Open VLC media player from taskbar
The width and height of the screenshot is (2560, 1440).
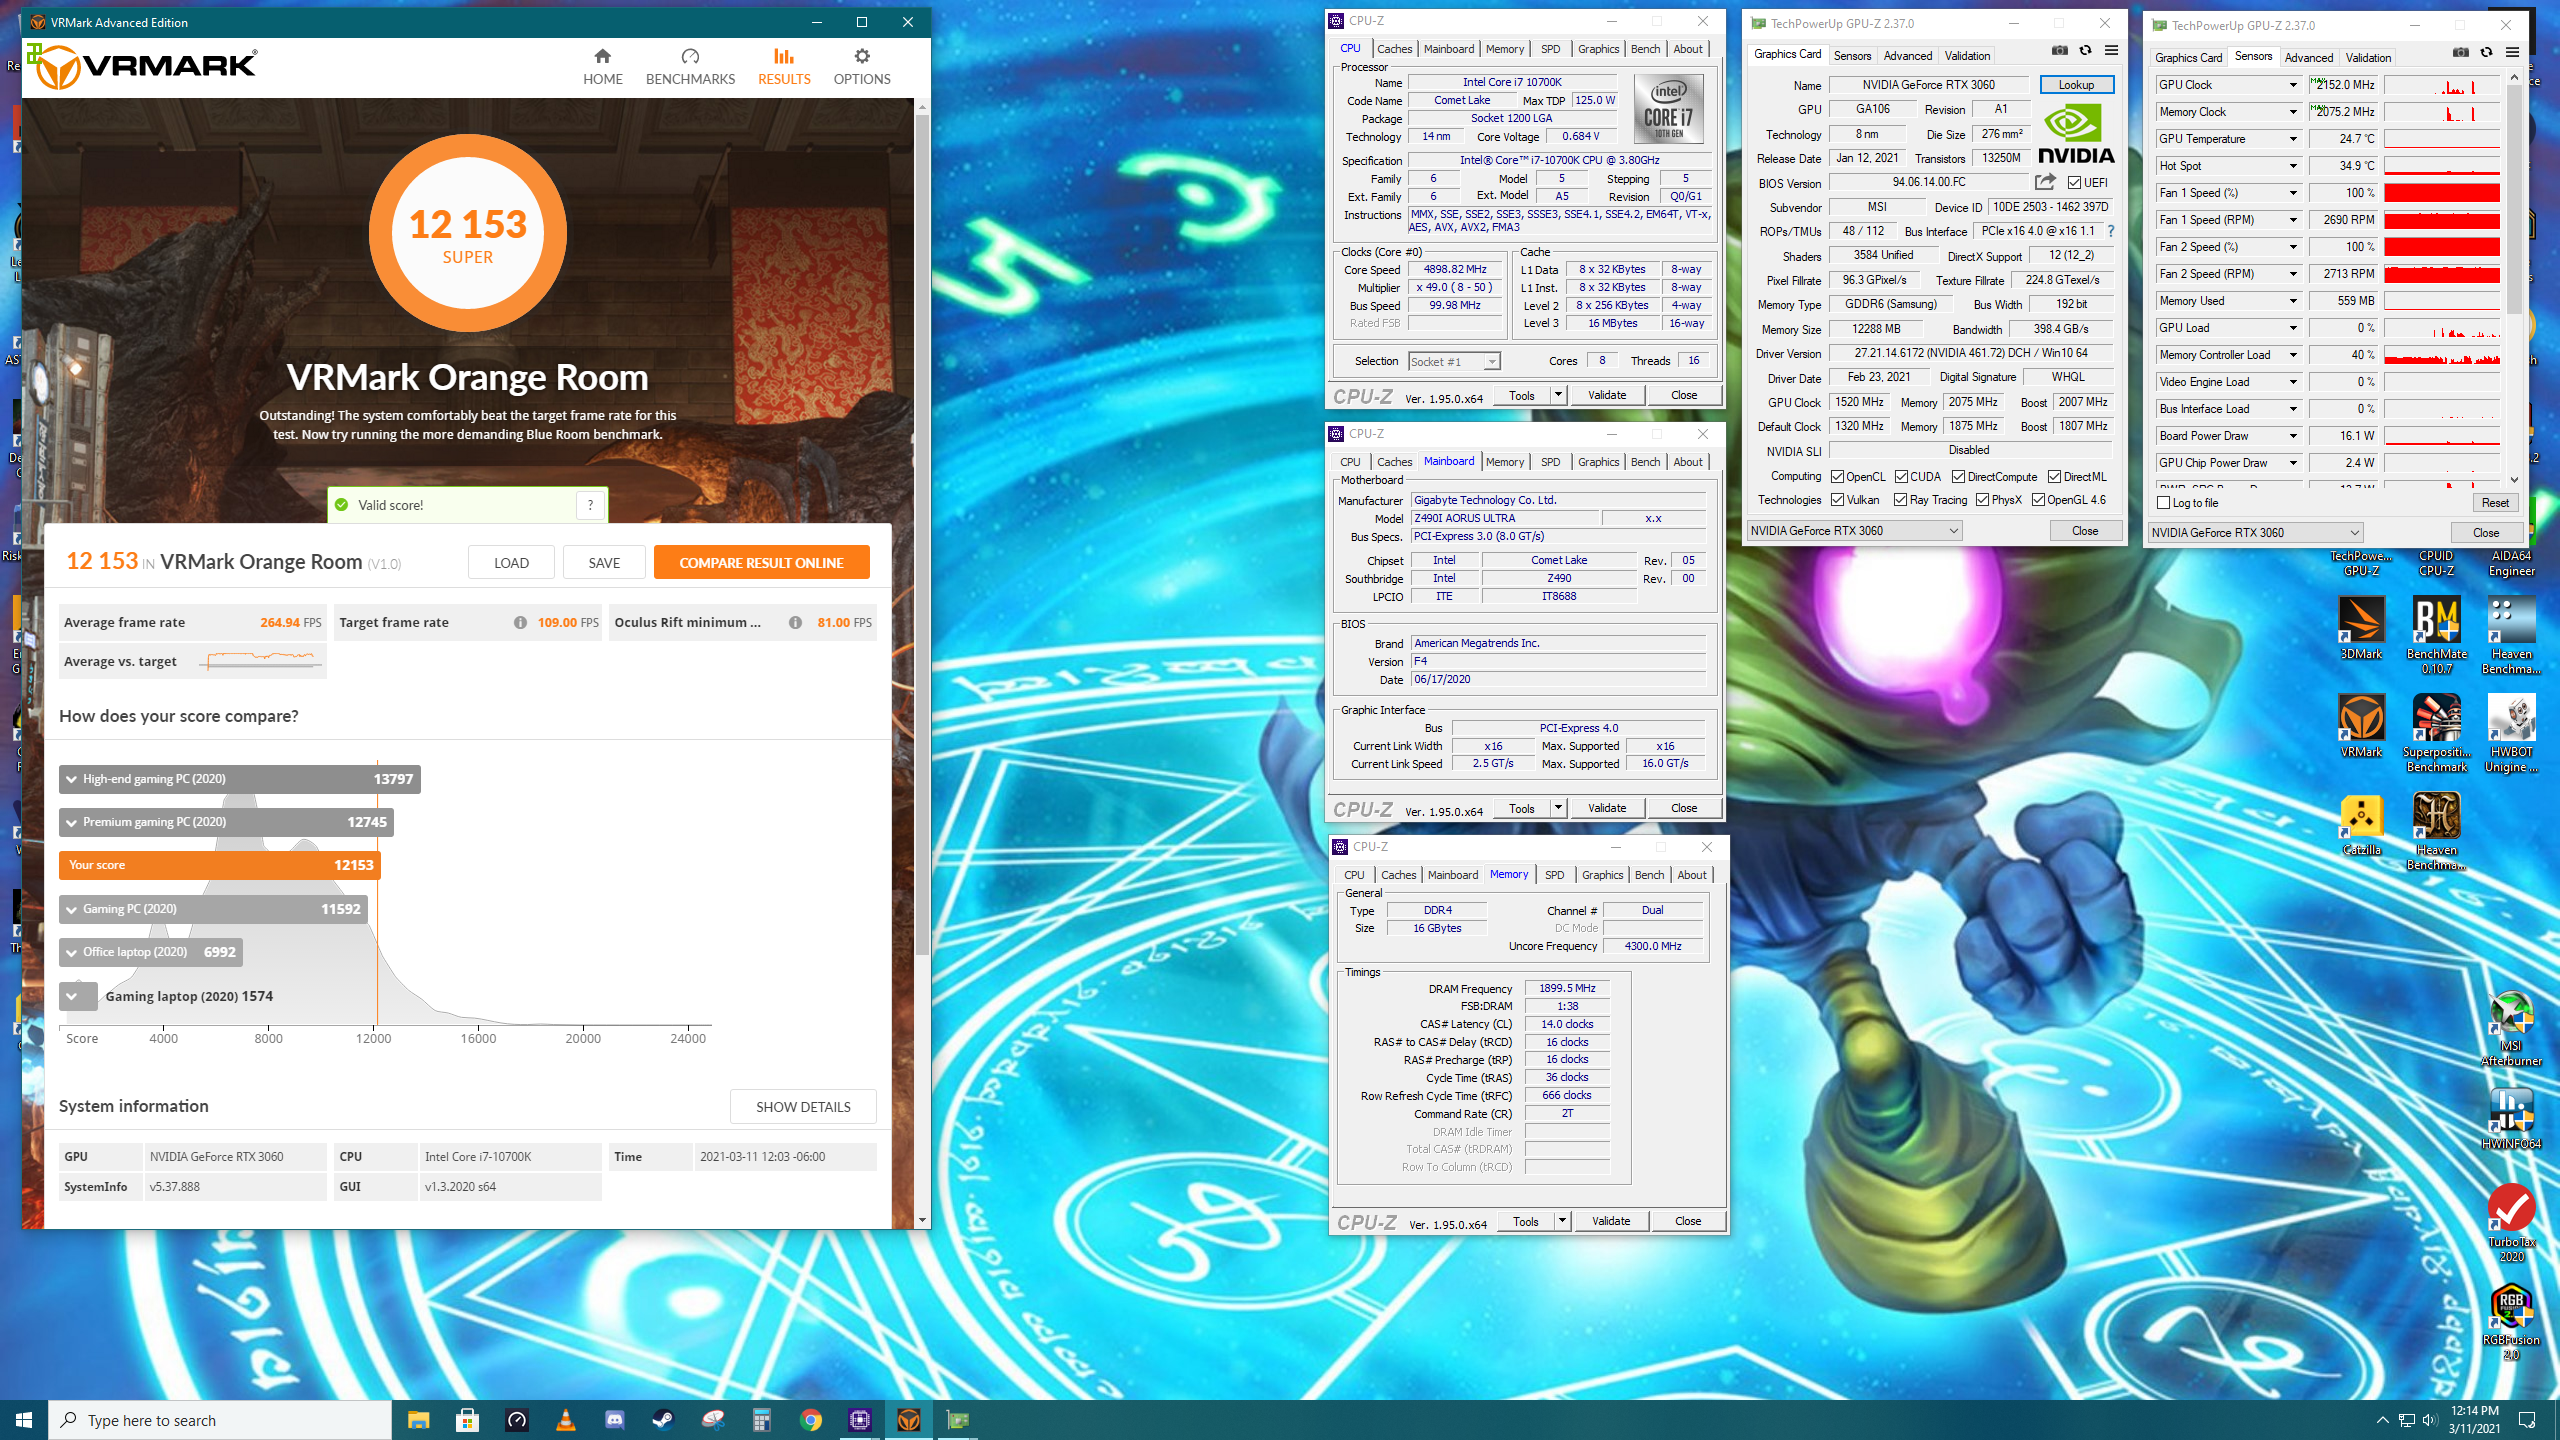pyautogui.click(x=565, y=1420)
